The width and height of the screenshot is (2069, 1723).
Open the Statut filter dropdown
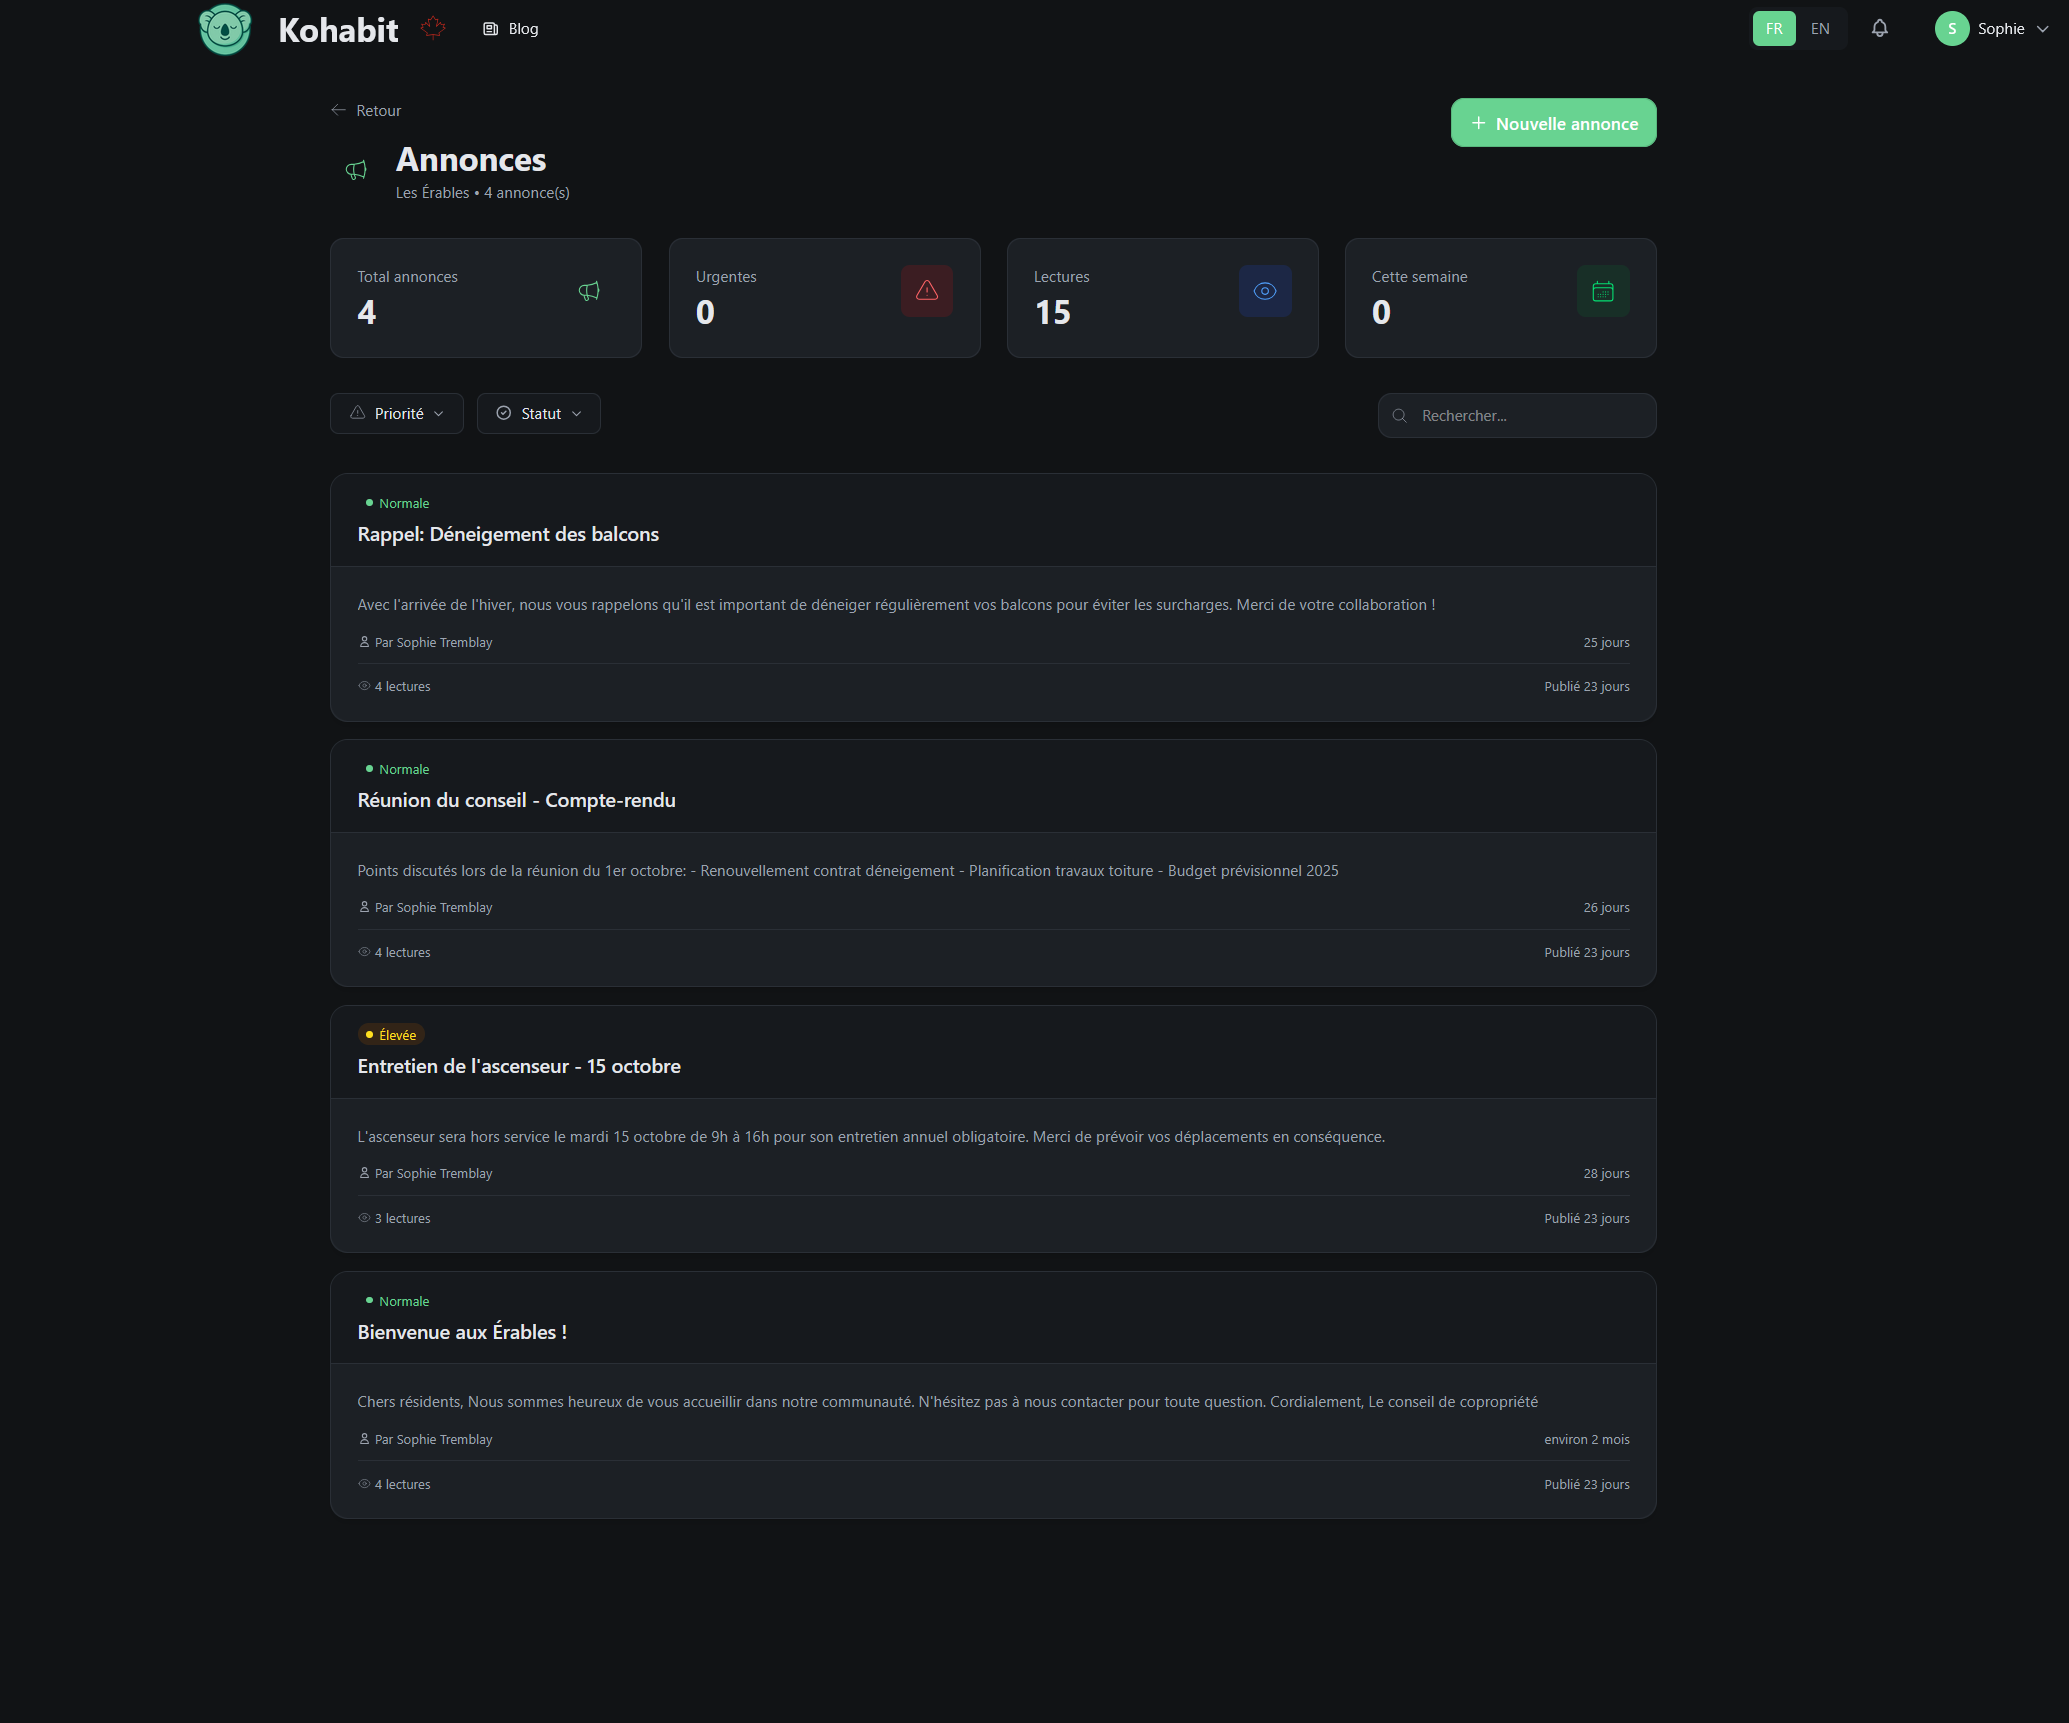pos(538,413)
